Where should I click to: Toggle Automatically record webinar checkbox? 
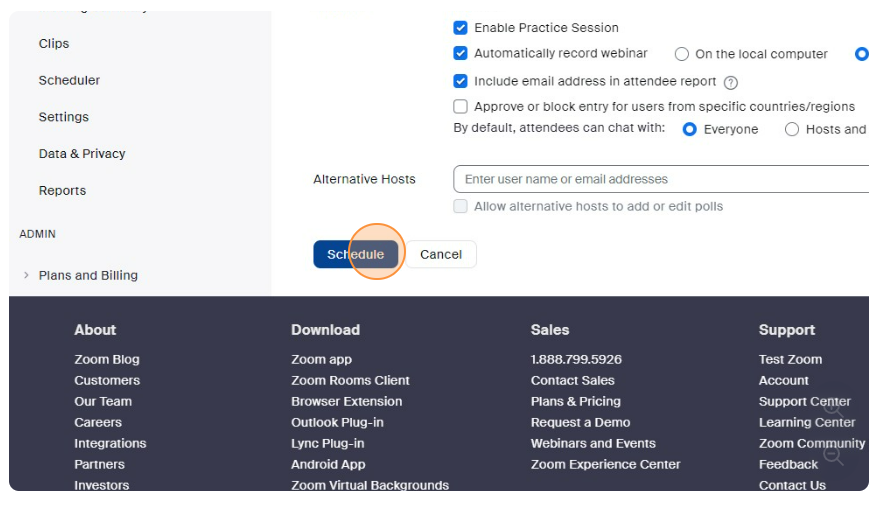(461, 54)
